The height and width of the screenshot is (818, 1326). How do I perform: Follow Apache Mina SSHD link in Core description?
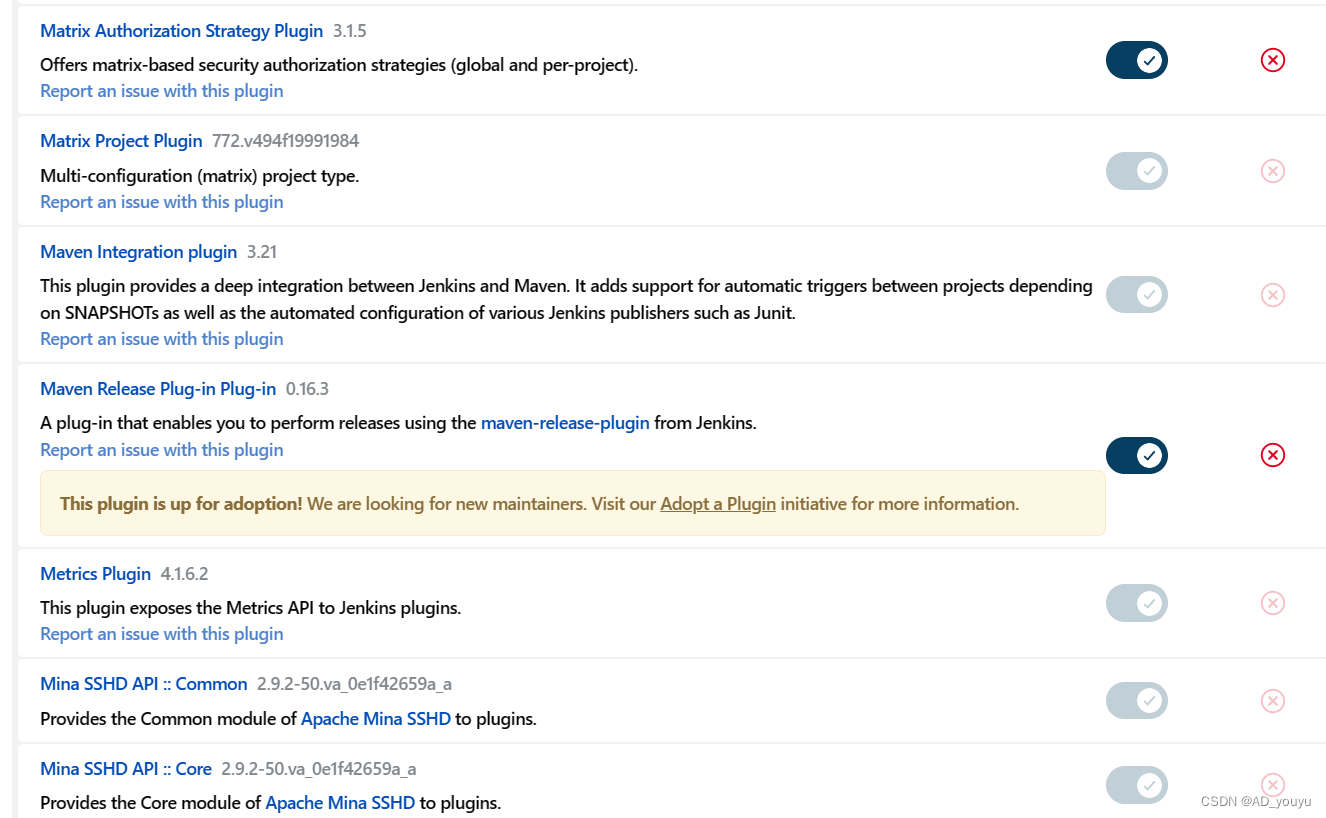(x=340, y=803)
